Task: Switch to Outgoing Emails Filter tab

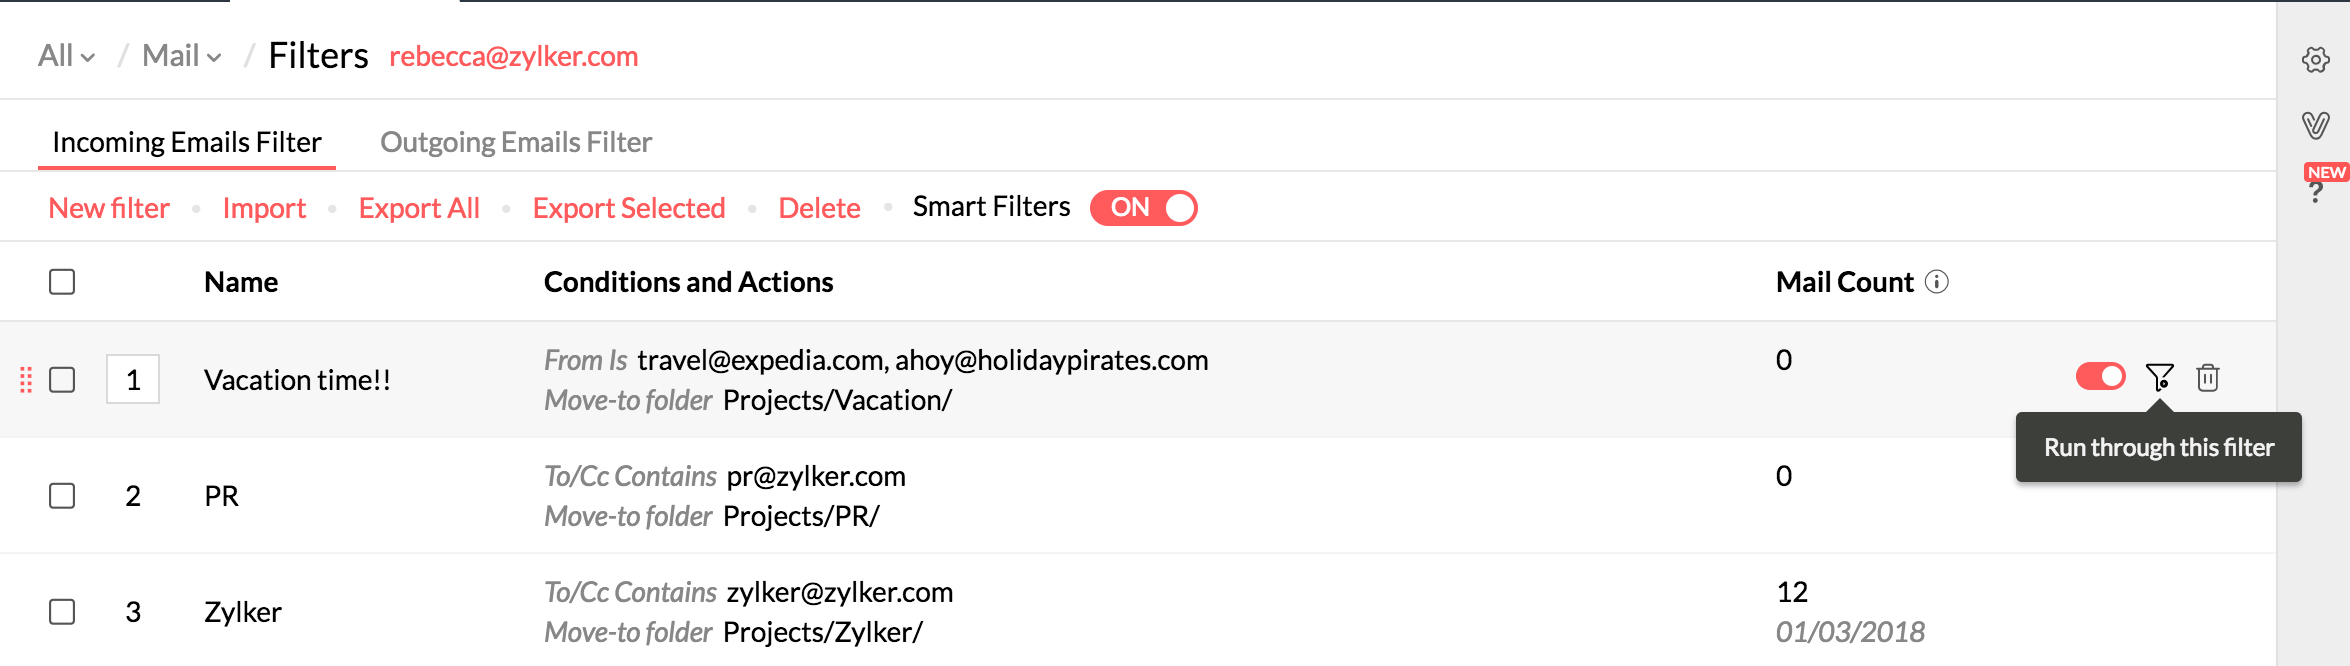Action: [x=516, y=142]
